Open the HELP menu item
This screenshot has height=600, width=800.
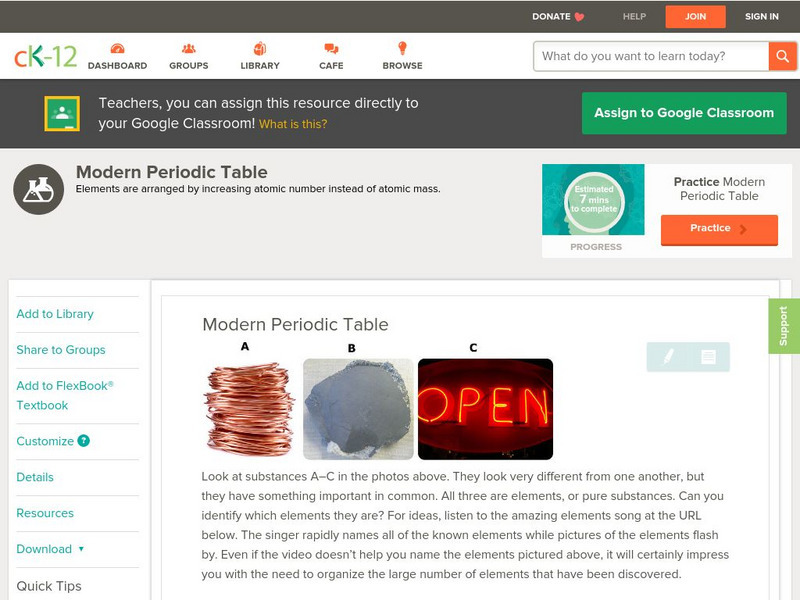(634, 16)
